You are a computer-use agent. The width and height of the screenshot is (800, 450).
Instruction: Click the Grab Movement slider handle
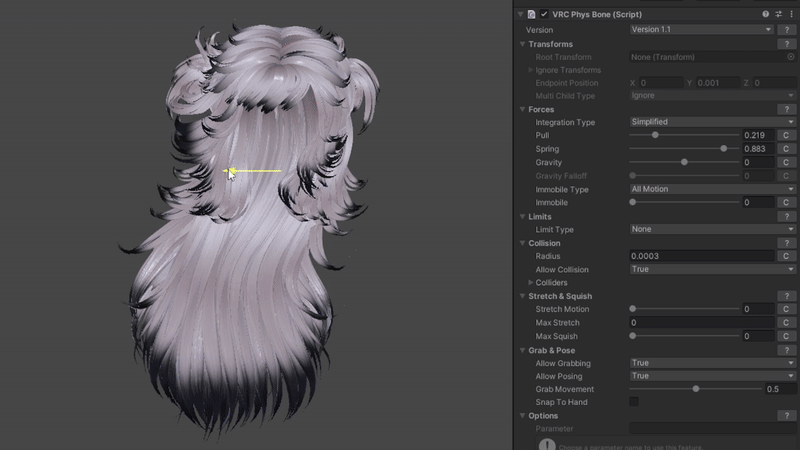(x=696, y=389)
